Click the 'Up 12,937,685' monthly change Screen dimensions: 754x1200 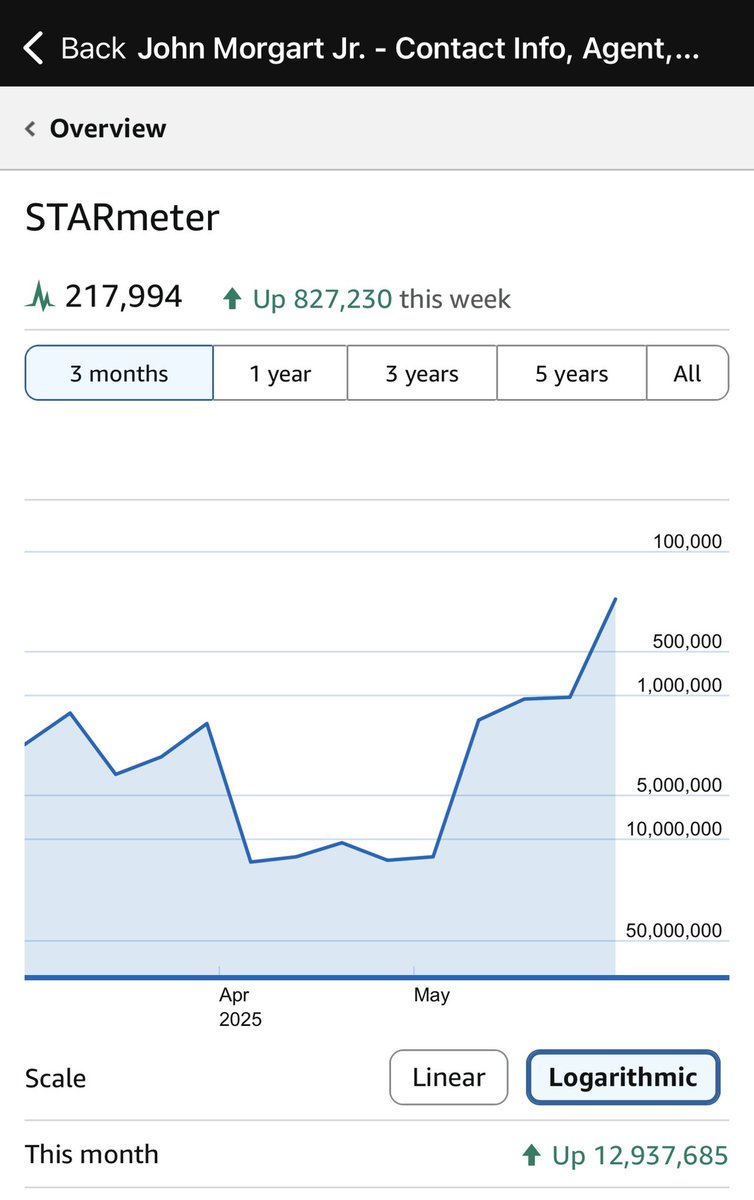pos(640,1156)
